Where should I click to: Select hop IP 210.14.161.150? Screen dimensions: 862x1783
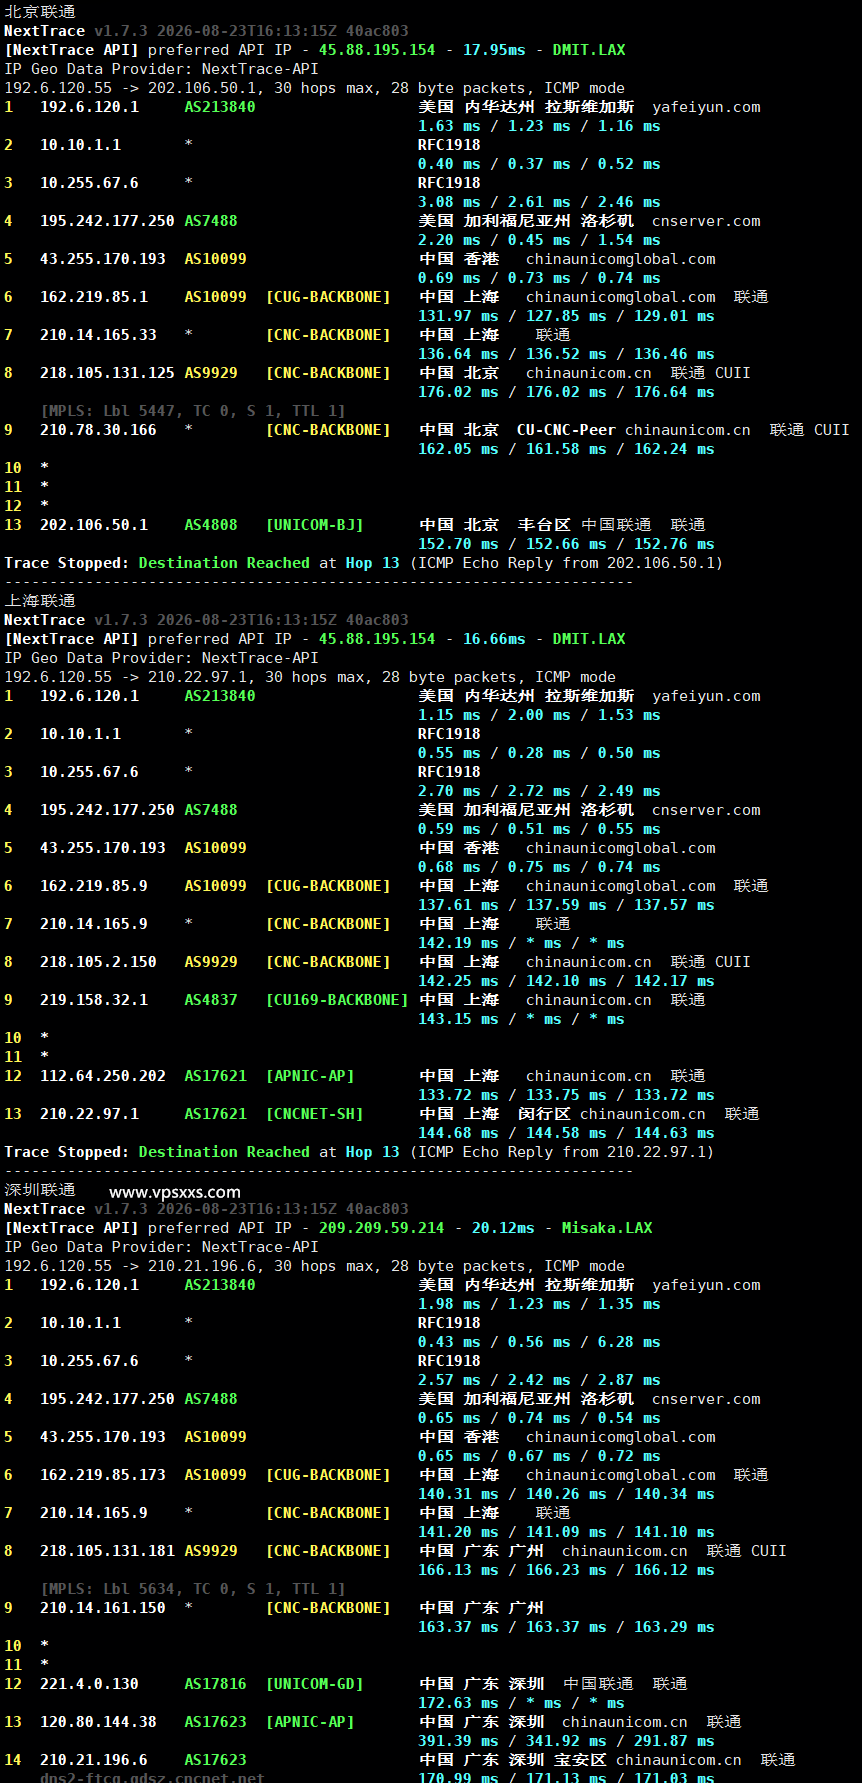[x=103, y=1608]
